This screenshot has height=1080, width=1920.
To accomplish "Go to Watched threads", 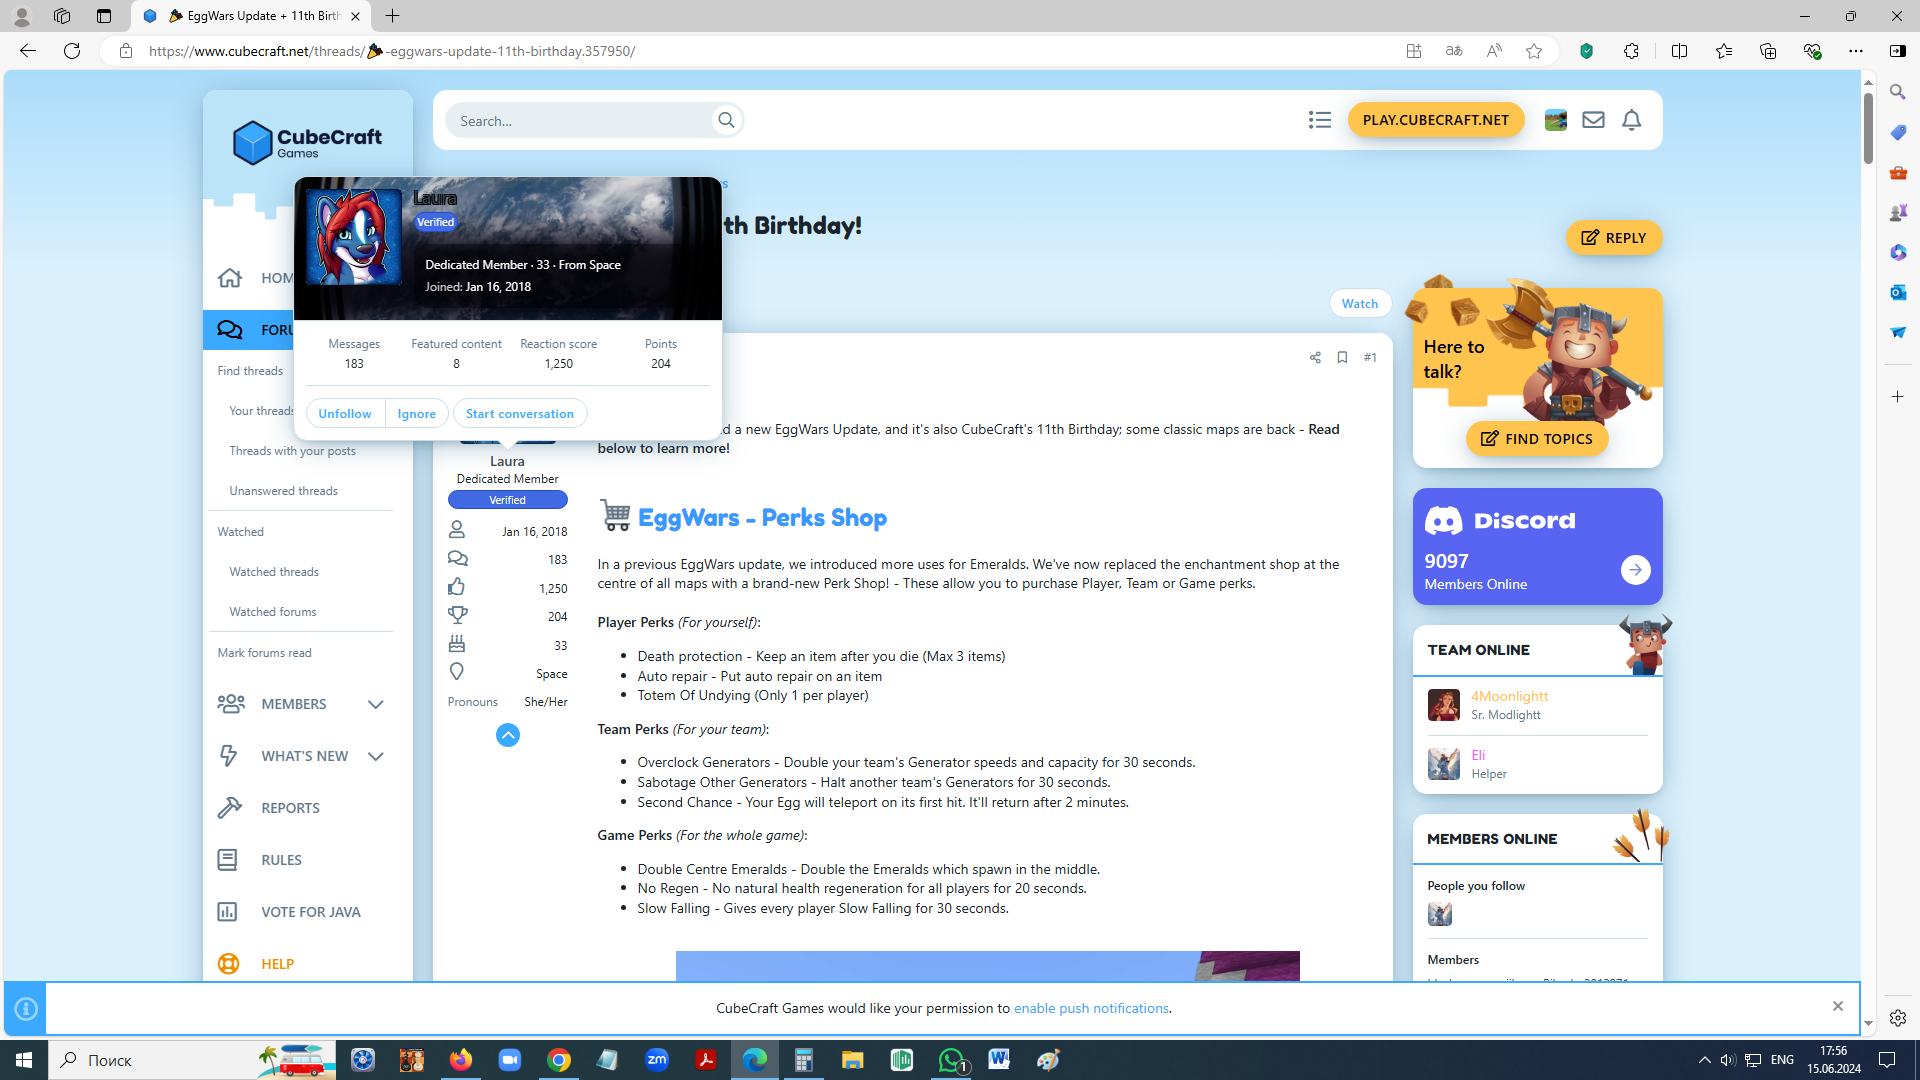I will pos(274,572).
